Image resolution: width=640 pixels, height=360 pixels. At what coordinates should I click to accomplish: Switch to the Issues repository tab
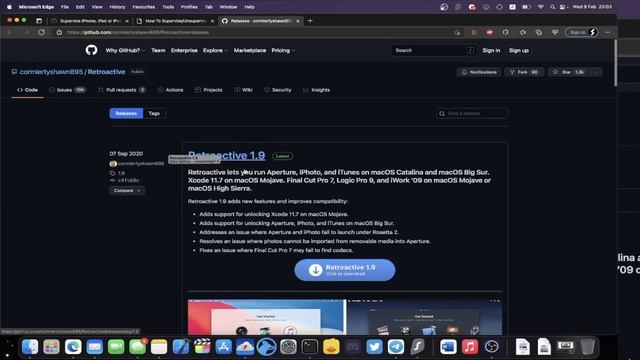pos(67,90)
